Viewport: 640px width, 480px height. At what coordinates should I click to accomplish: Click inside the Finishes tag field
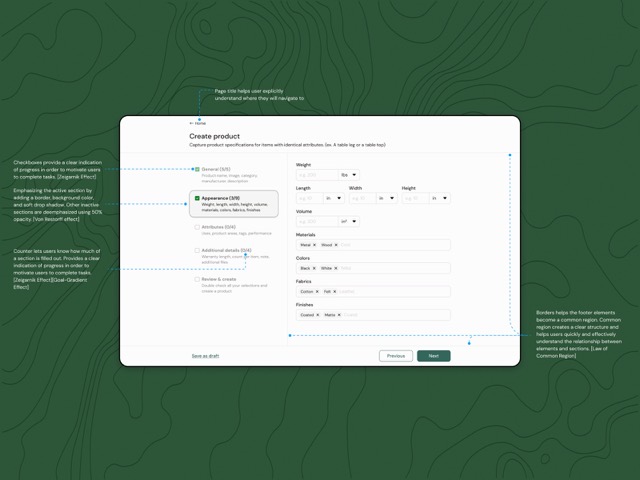click(373, 315)
